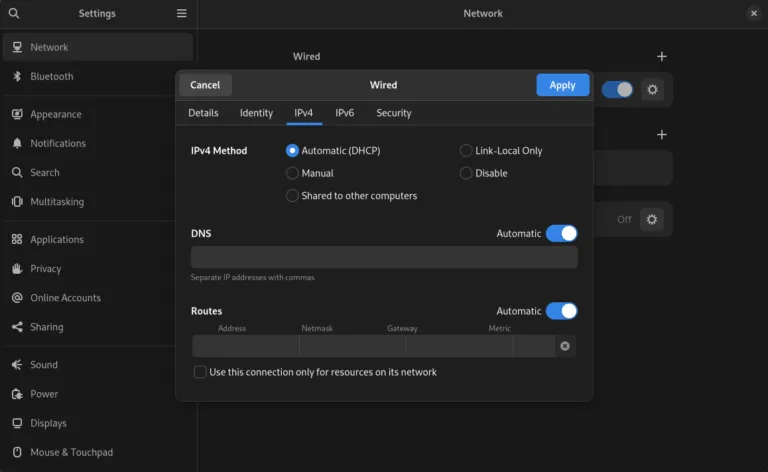Switch to the IPv6 tab

coord(344,113)
